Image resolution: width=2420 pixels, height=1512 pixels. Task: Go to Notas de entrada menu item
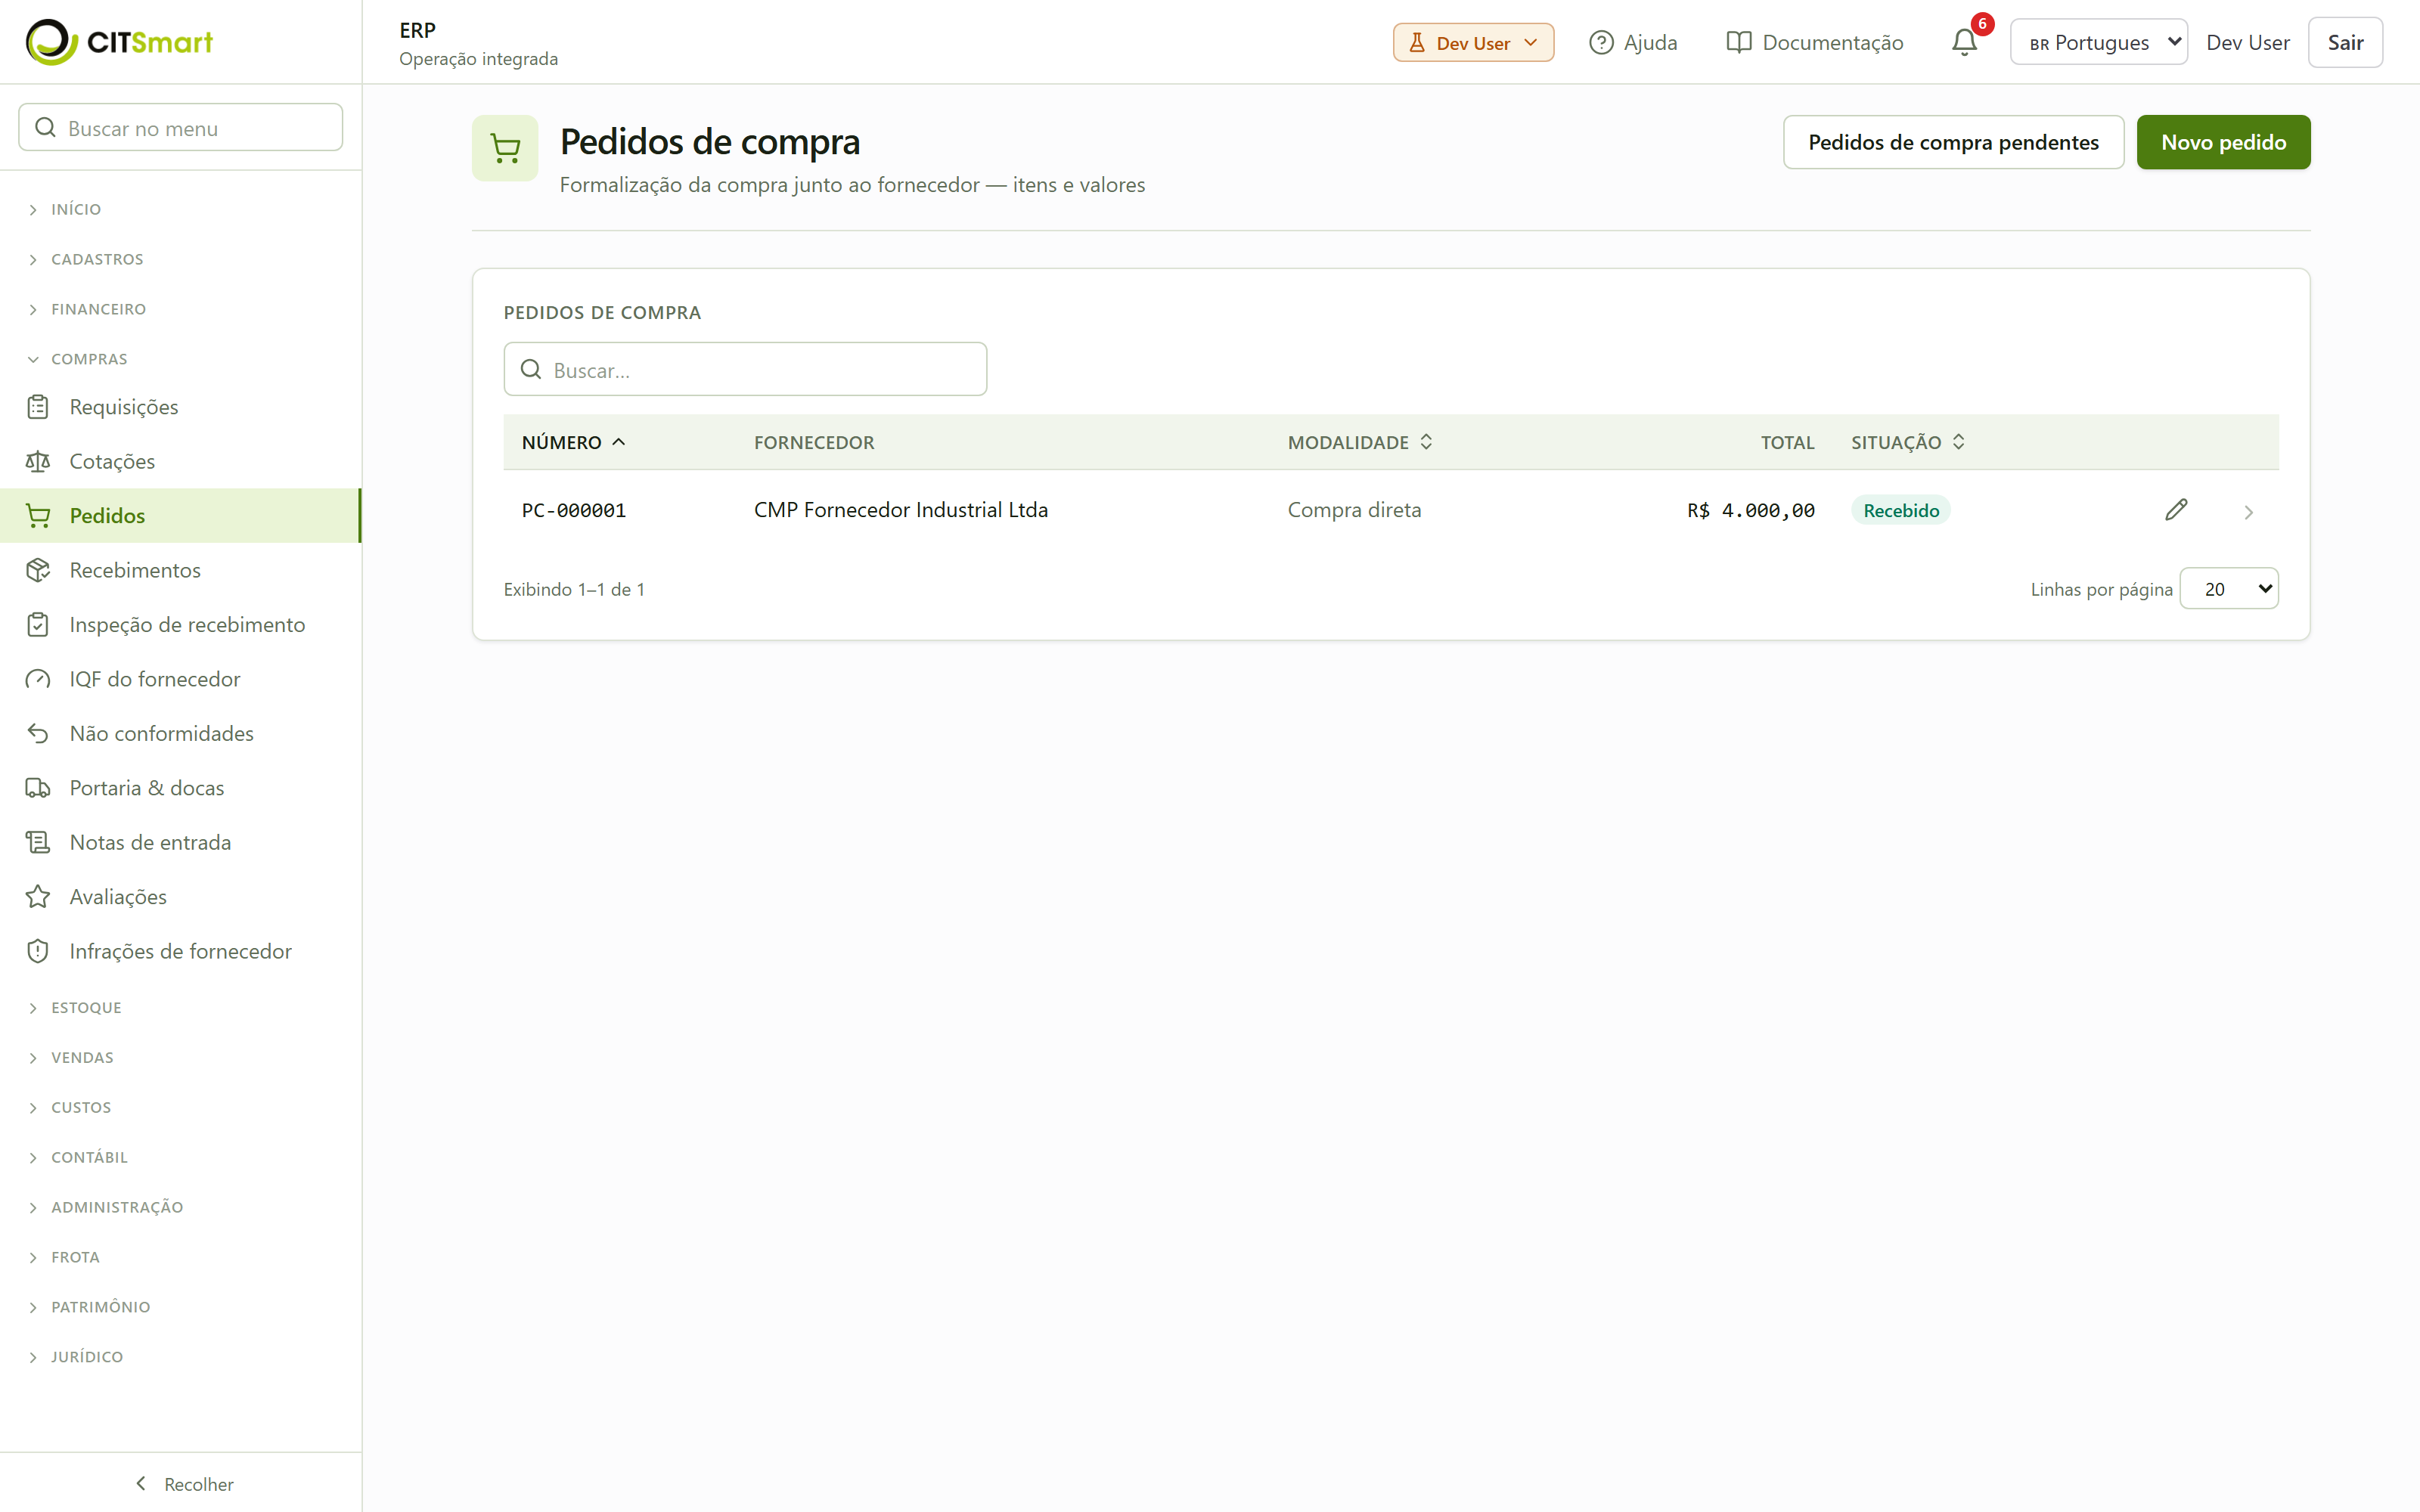pos(181,843)
